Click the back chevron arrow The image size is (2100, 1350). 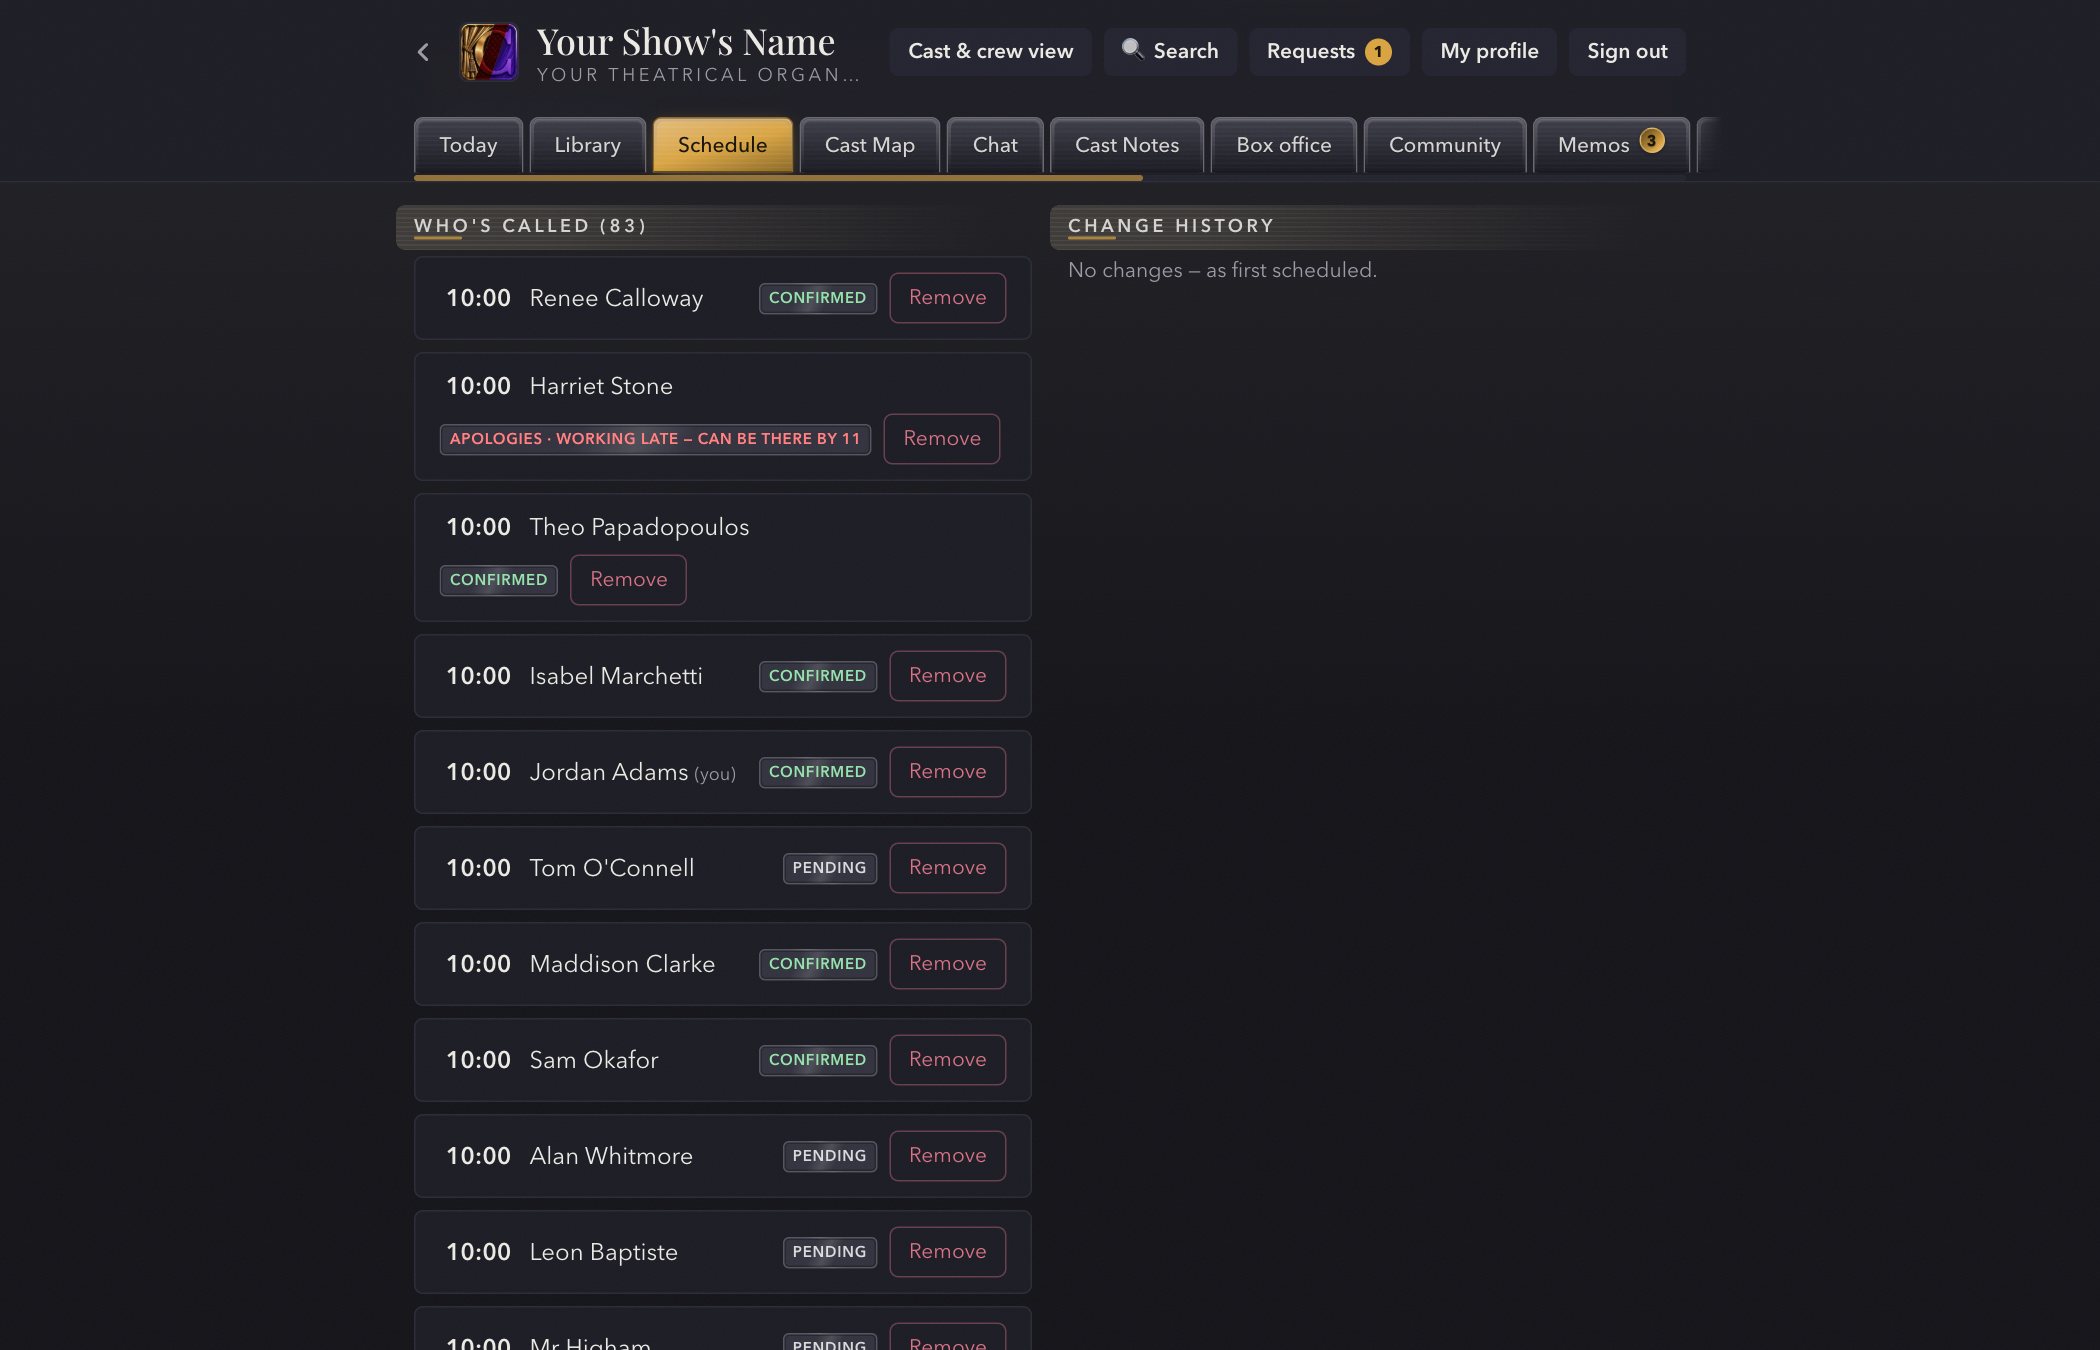click(x=423, y=52)
